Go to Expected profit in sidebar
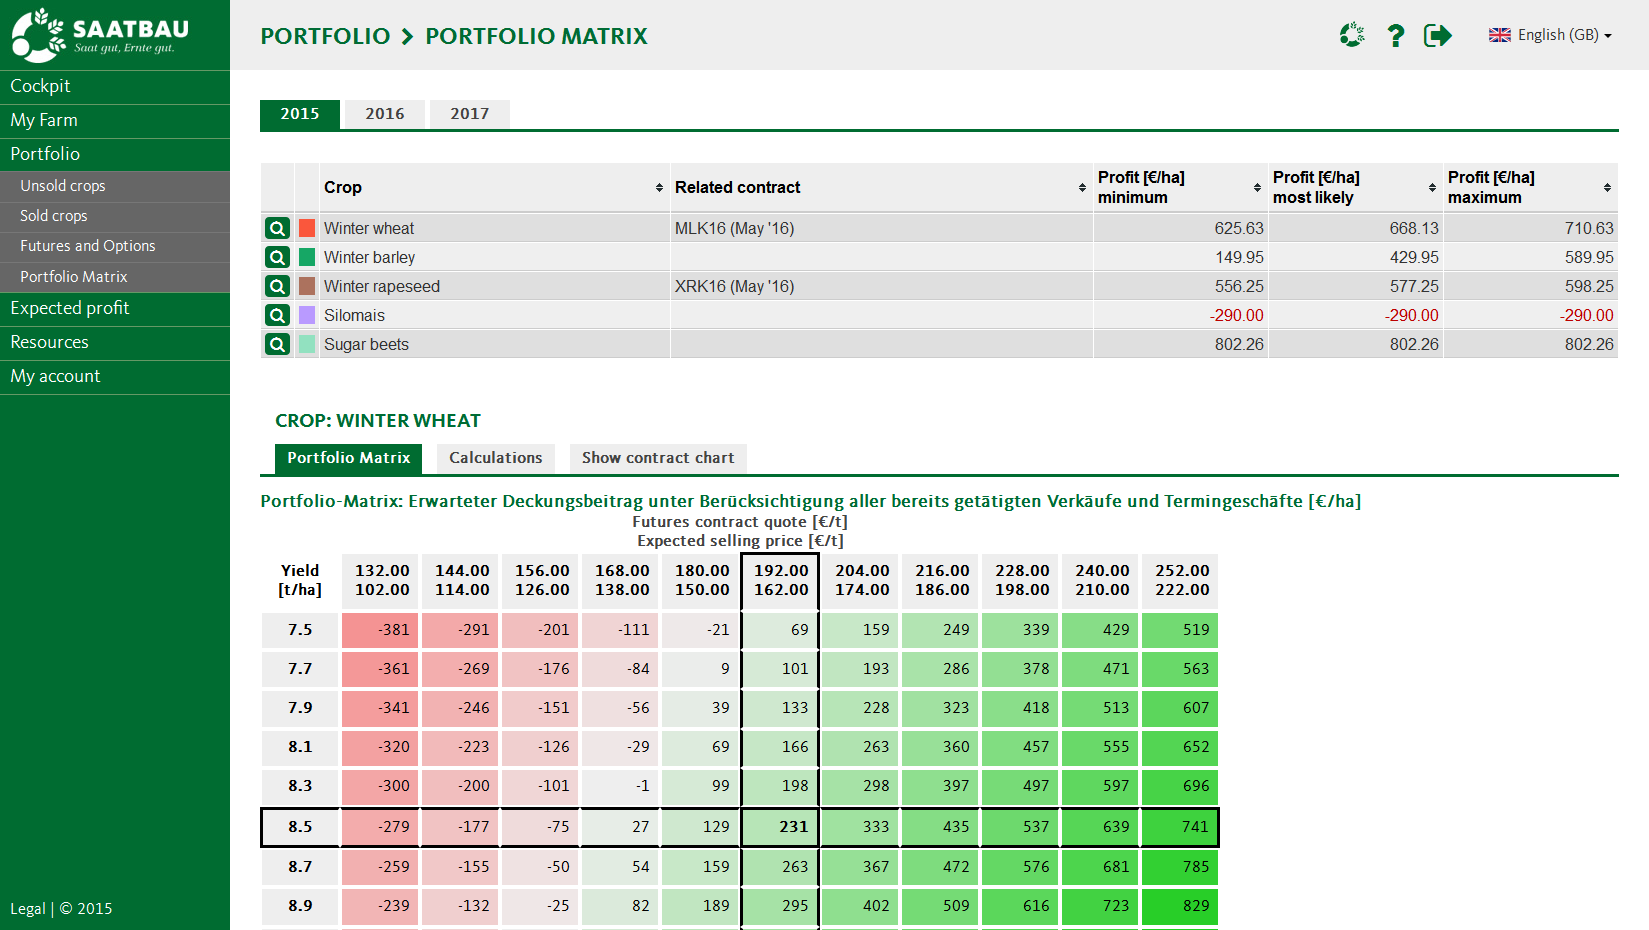 (70, 309)
